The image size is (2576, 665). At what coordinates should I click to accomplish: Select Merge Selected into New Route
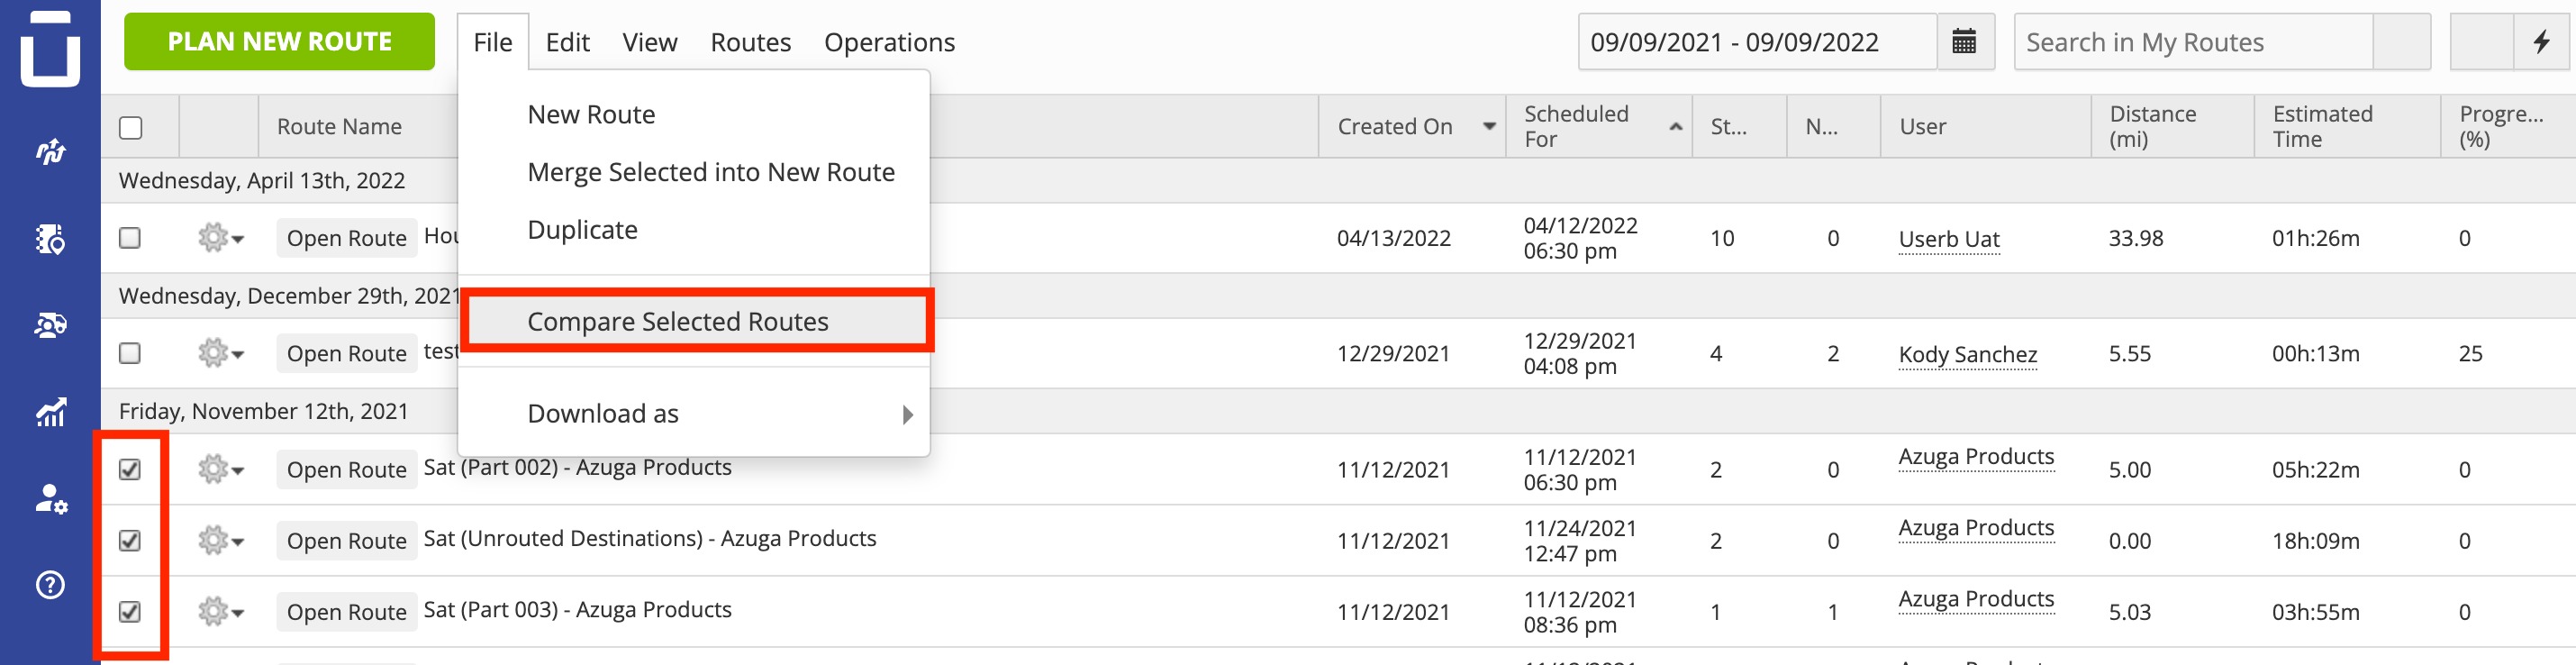(x=710, y=172)
